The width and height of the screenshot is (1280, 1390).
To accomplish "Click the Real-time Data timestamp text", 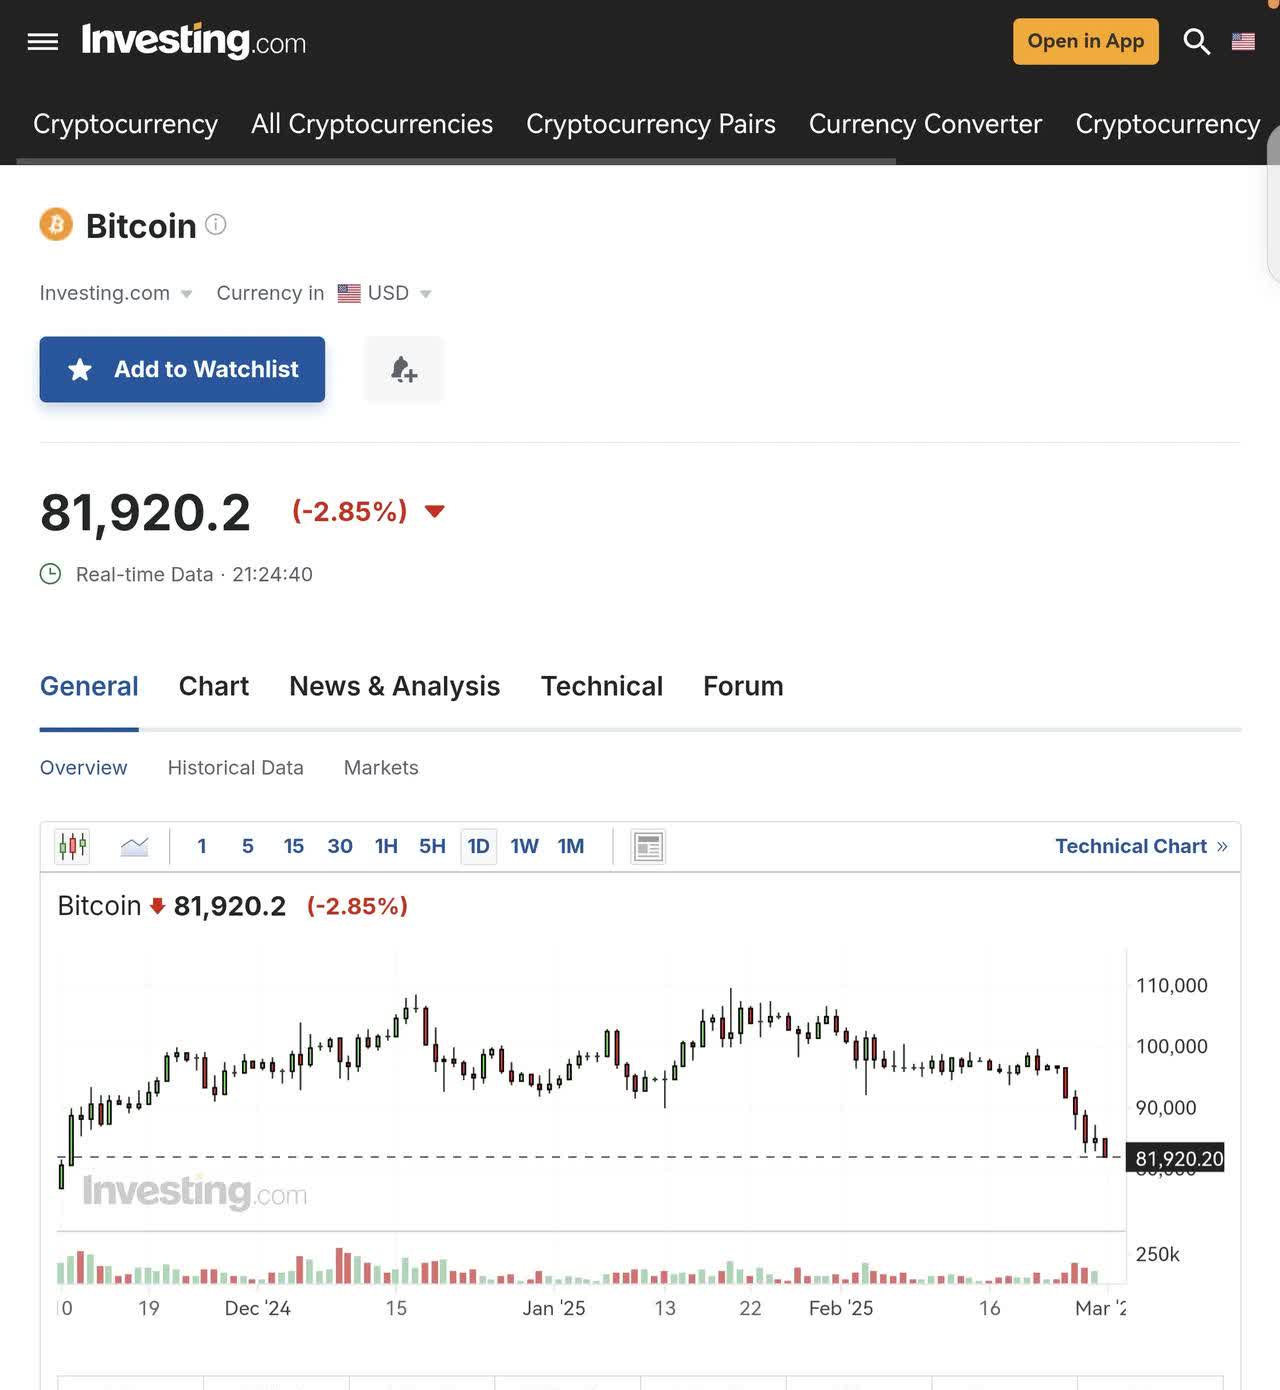I will (194, 574).
